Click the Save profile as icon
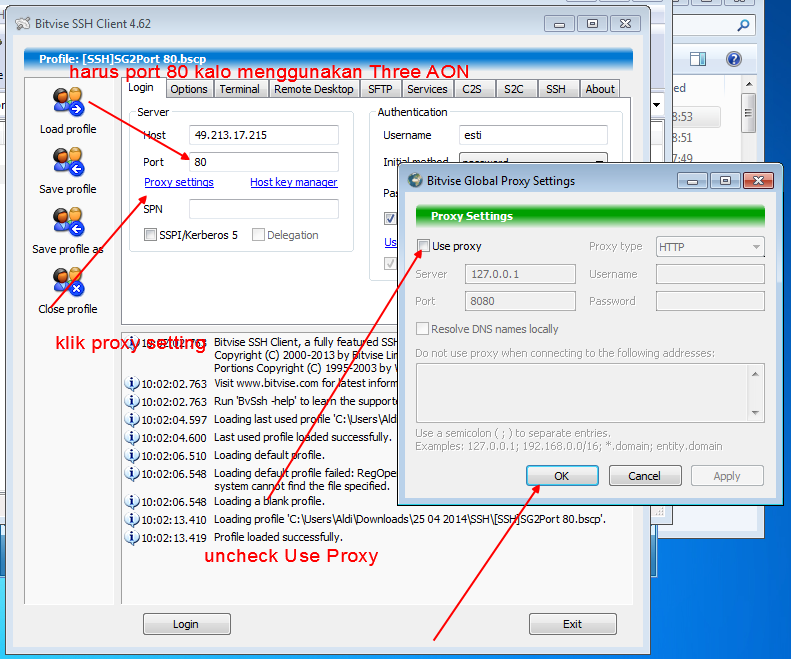The height and width of the screenshot is (659, 791). (x=68, y=222)
